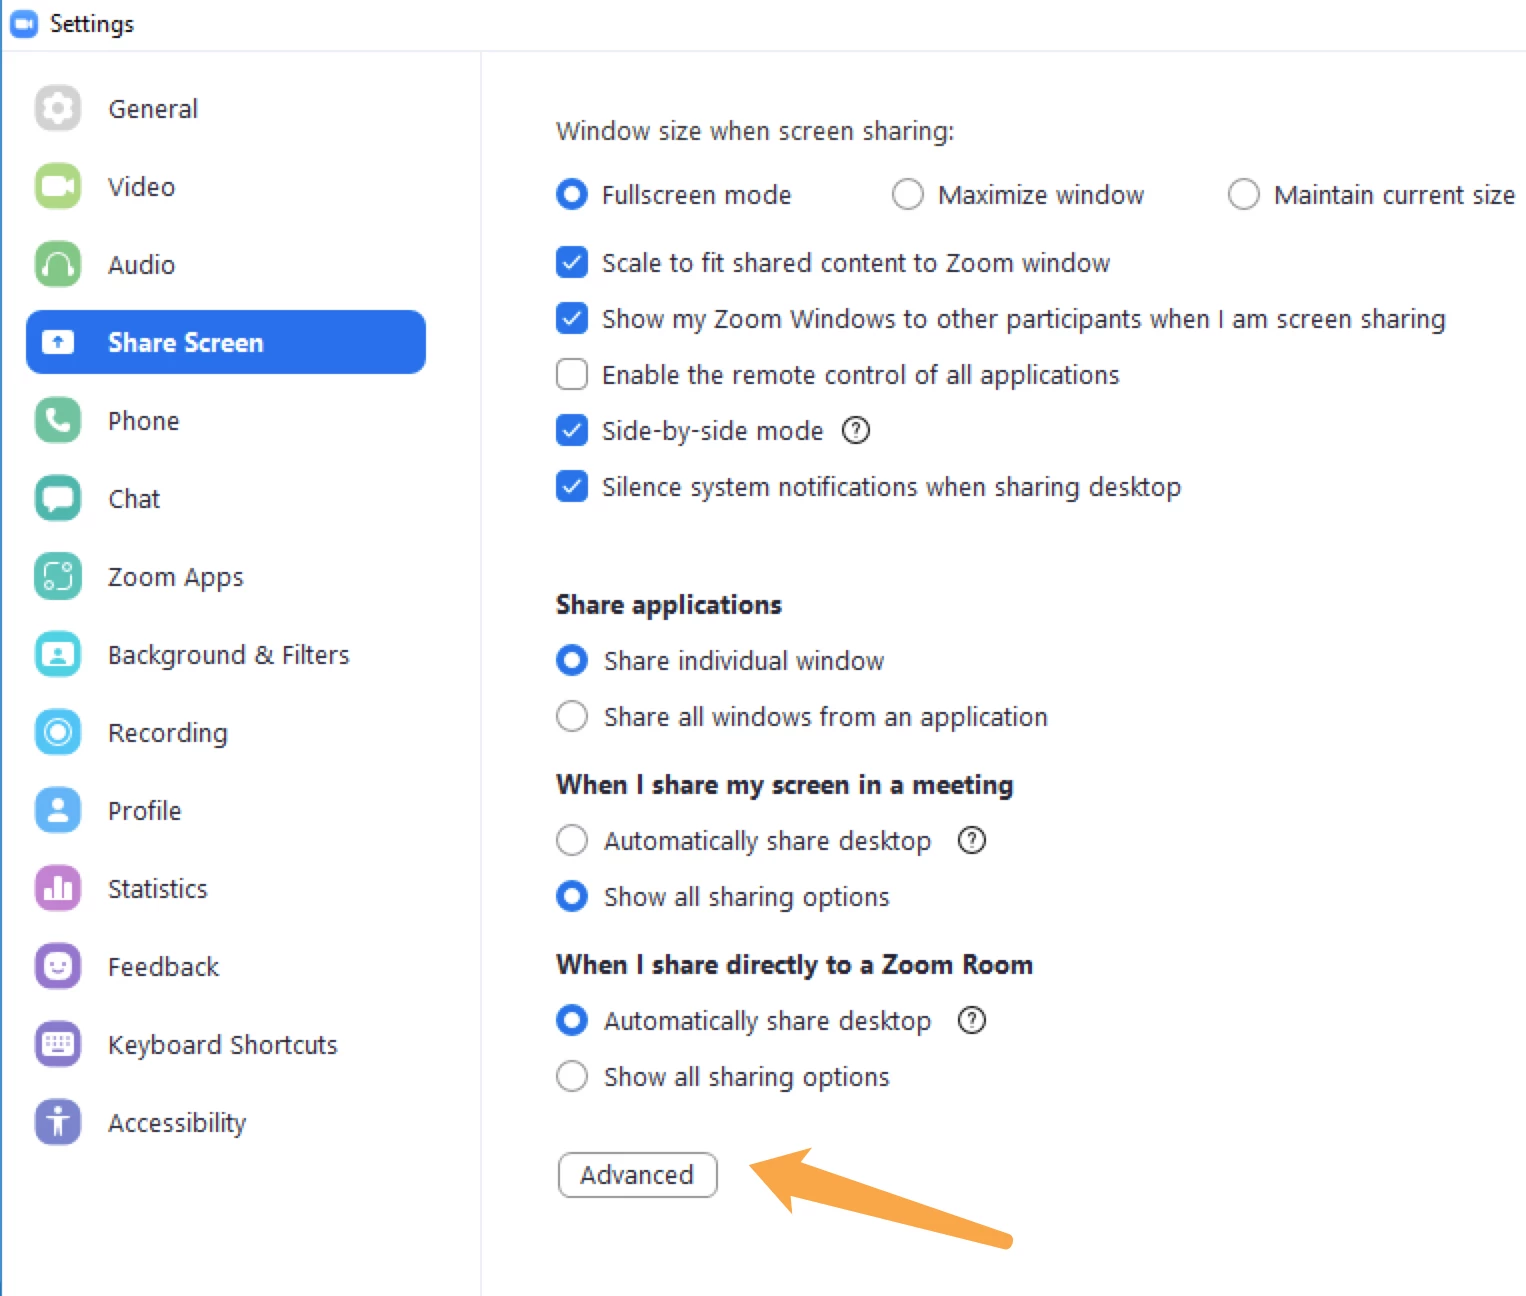This screenshot has width=1526, height=1296.
Task: Click the Advanced button
Action: tap(638, 1174)
